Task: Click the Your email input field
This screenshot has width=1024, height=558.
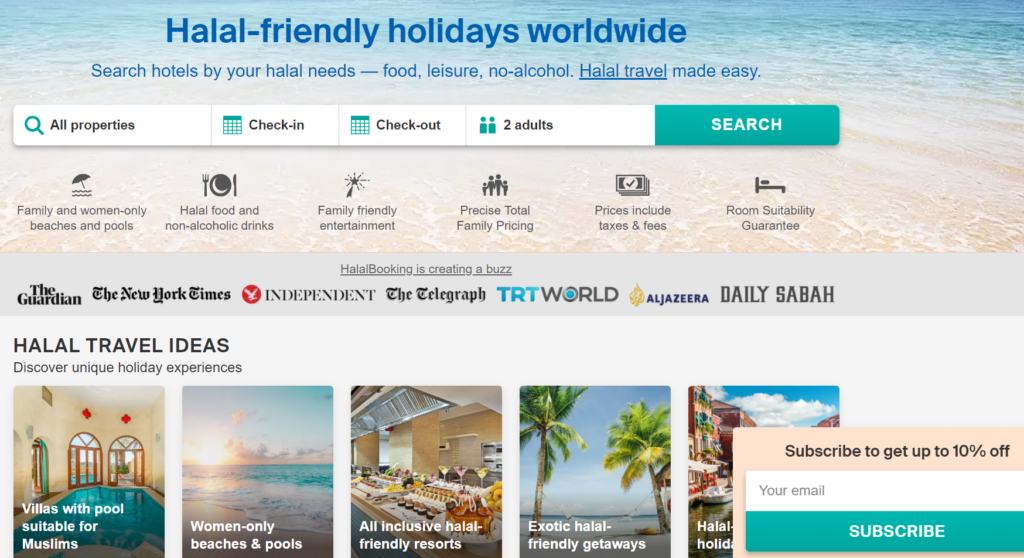Action: (885, 491)
